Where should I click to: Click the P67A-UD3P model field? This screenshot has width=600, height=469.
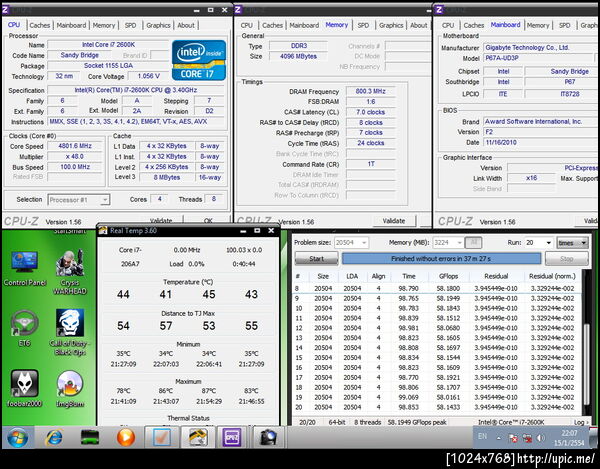(x=538, y=58)
